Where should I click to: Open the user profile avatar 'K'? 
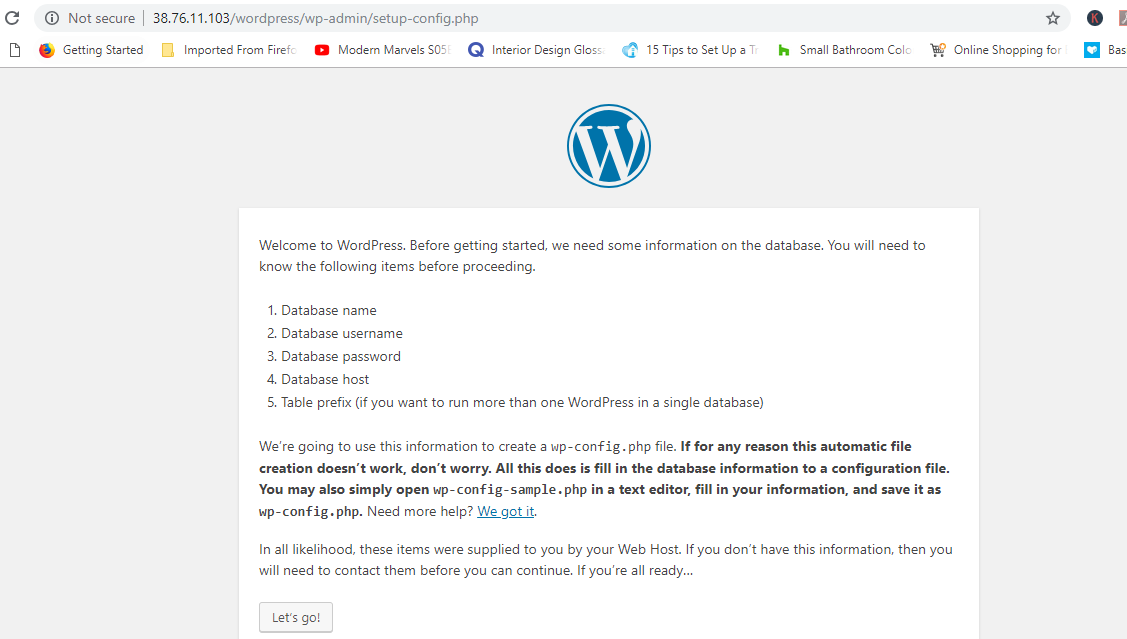(x=1095, y=18)
